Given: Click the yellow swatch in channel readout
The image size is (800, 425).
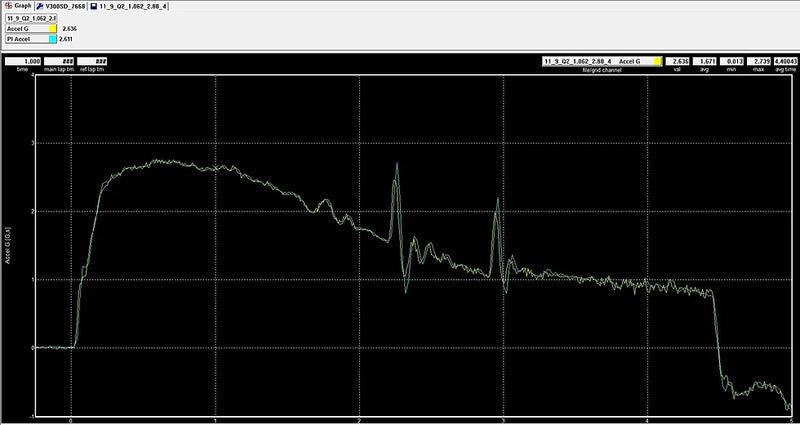Looking at the screenshot, I should (656, 61).
